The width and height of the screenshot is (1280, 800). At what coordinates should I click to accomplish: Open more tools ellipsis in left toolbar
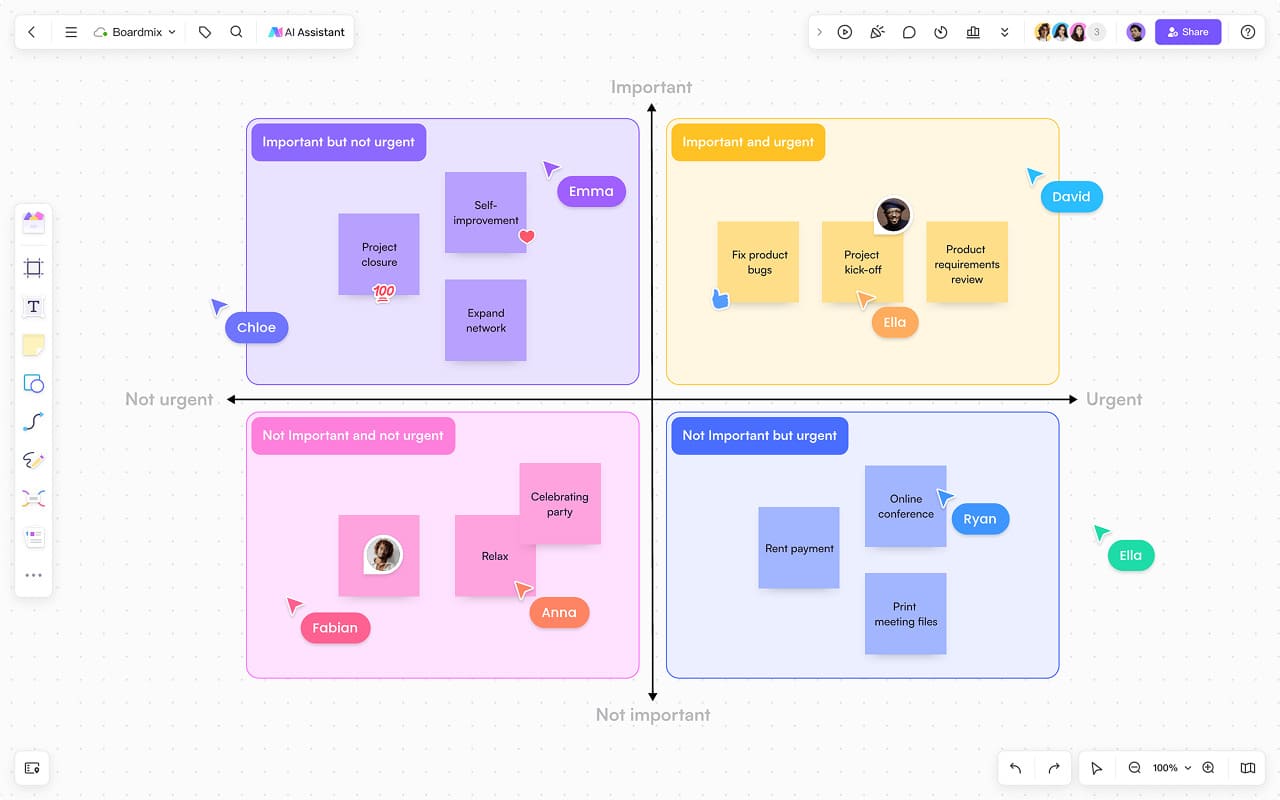coord(33,575)
